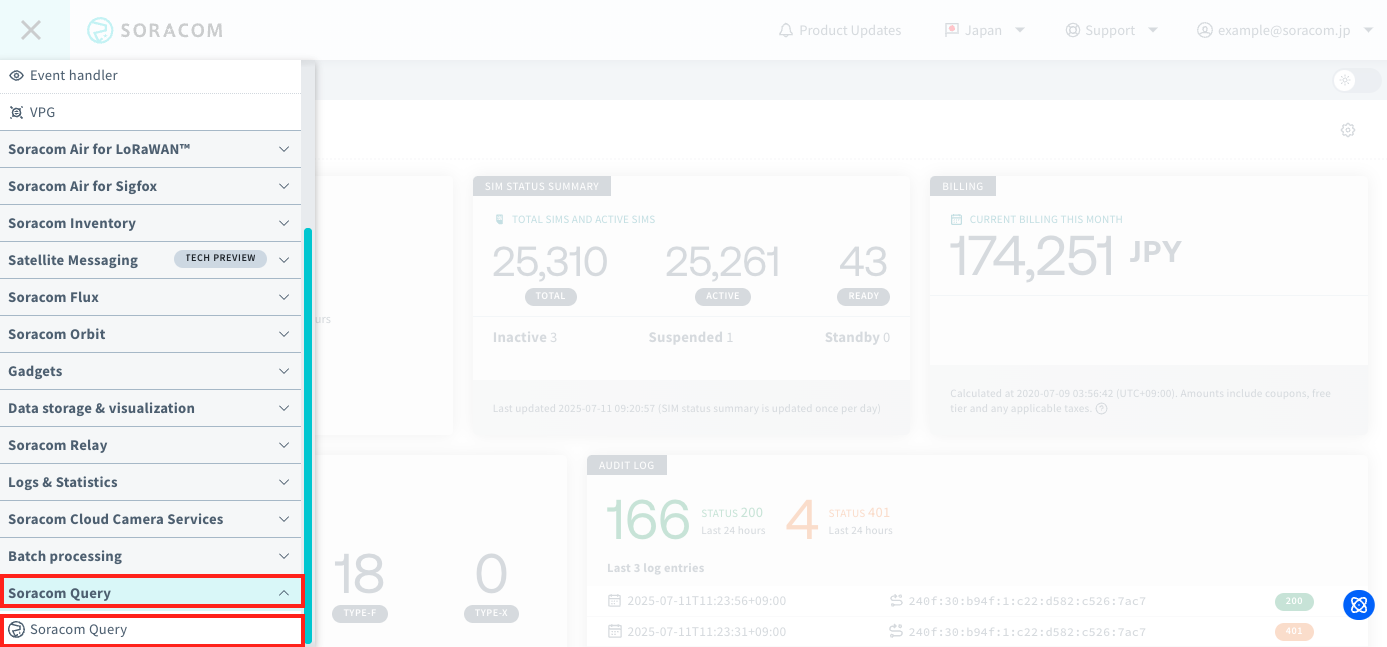This screenshot has width=1387, height=647.
Task: Open the Support dropdown menu
Action: pos(1111,30)
